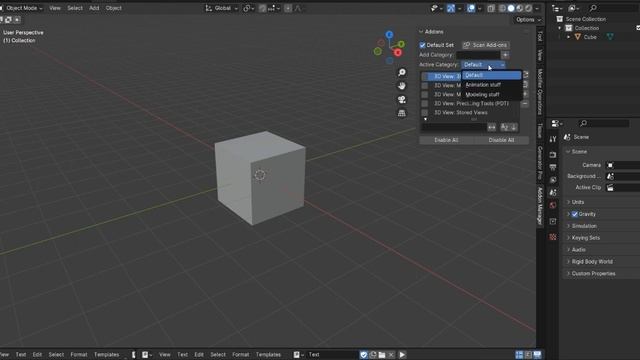Uncheck the Default Set checkbox
Image resolution: width=640 pixels, height=360 pixels.
click(422, 45)
